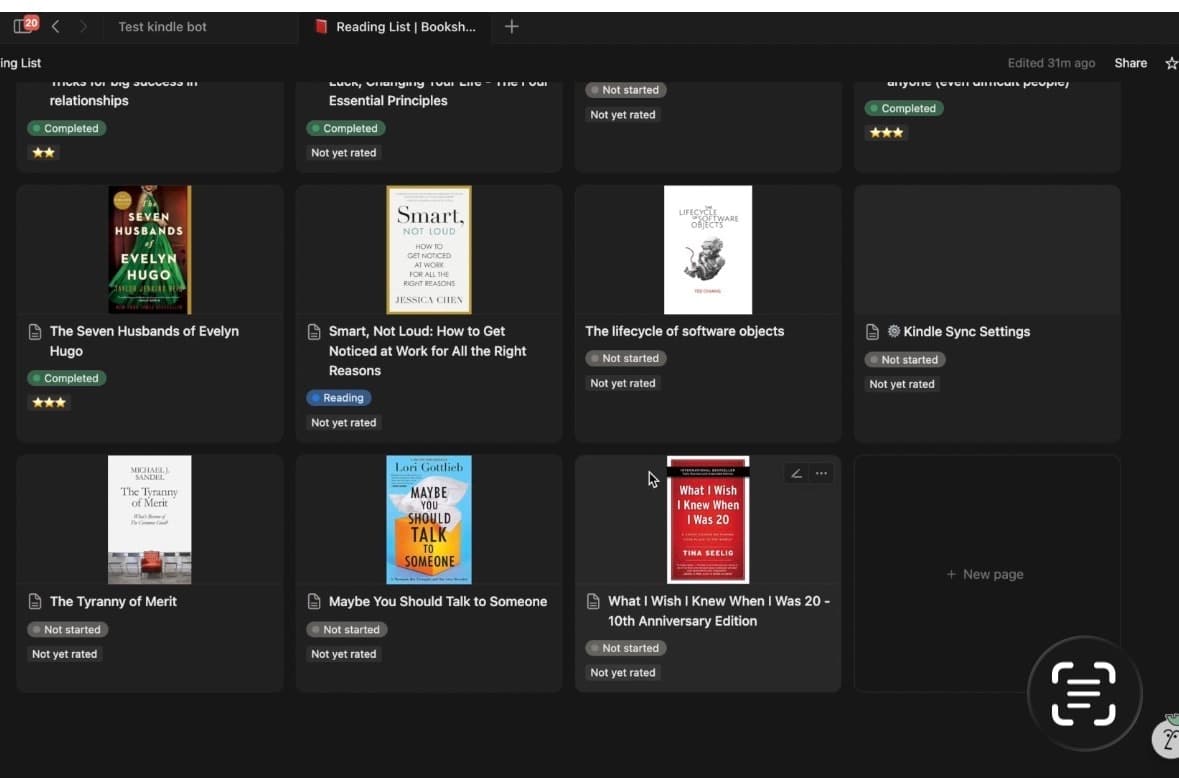Viewport: 1179px width, 778px height.
Task: Change Not started status on lifecycle of software objects
Action: coord(626,357)
